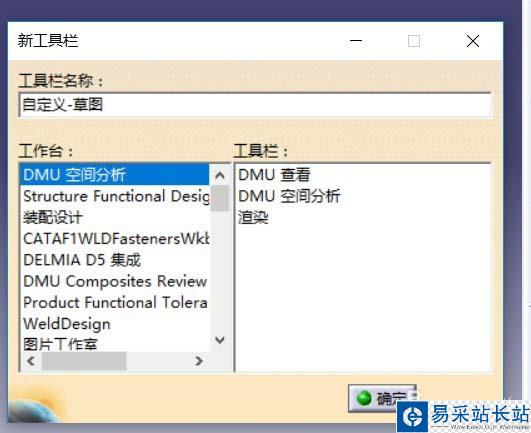Click the horizontal scrollbar thumb in workbench list
This screenshot has height=433, width=531.
[84, 361]
